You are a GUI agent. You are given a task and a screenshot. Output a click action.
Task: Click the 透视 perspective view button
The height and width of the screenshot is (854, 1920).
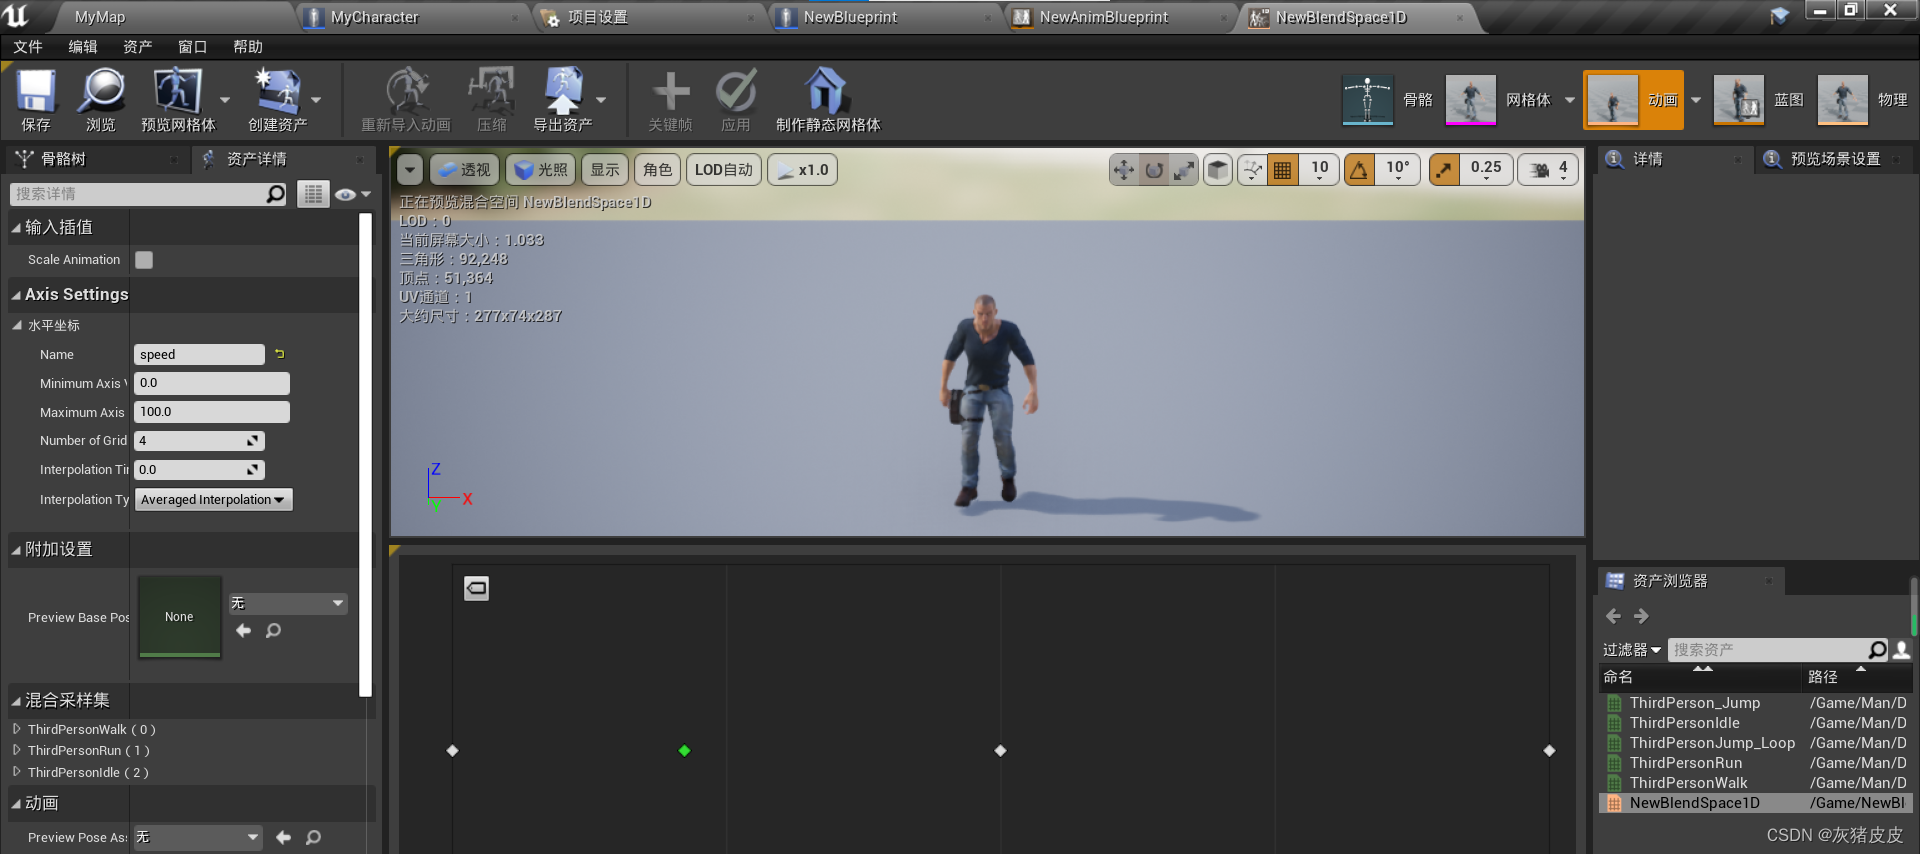(464, 170)
